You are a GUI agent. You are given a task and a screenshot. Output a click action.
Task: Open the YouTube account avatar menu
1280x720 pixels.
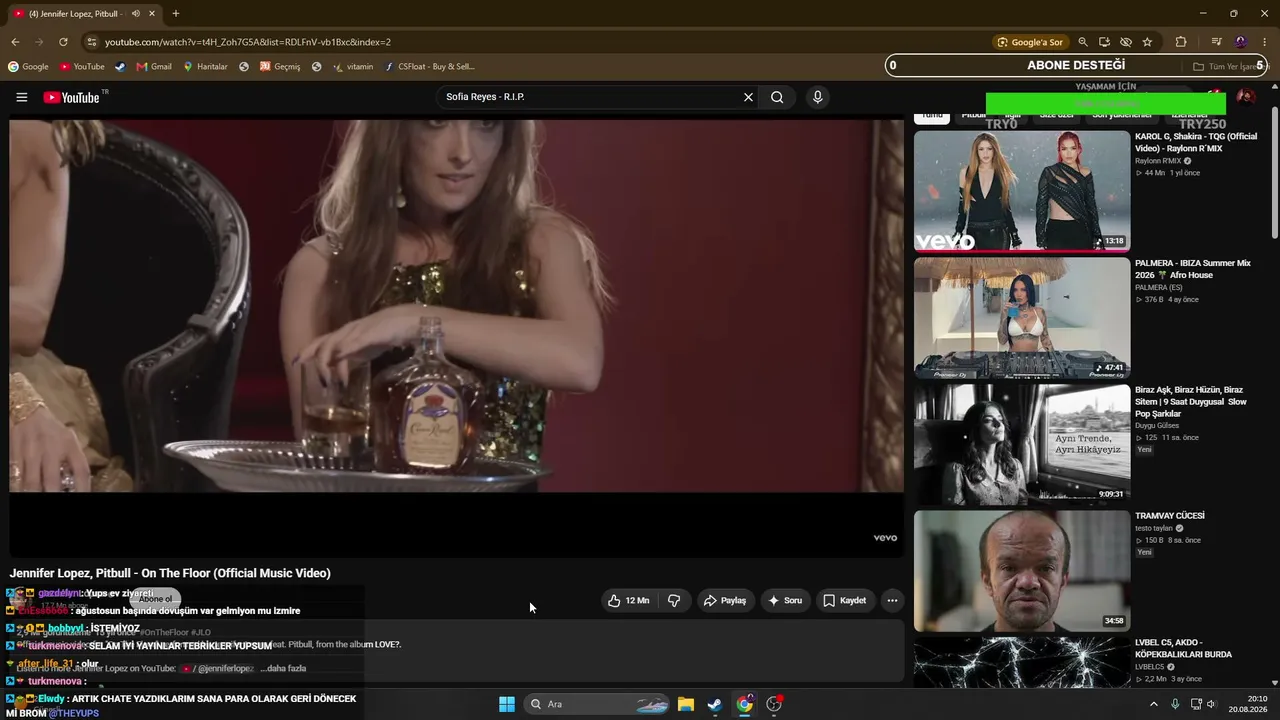pos(1245,97)
